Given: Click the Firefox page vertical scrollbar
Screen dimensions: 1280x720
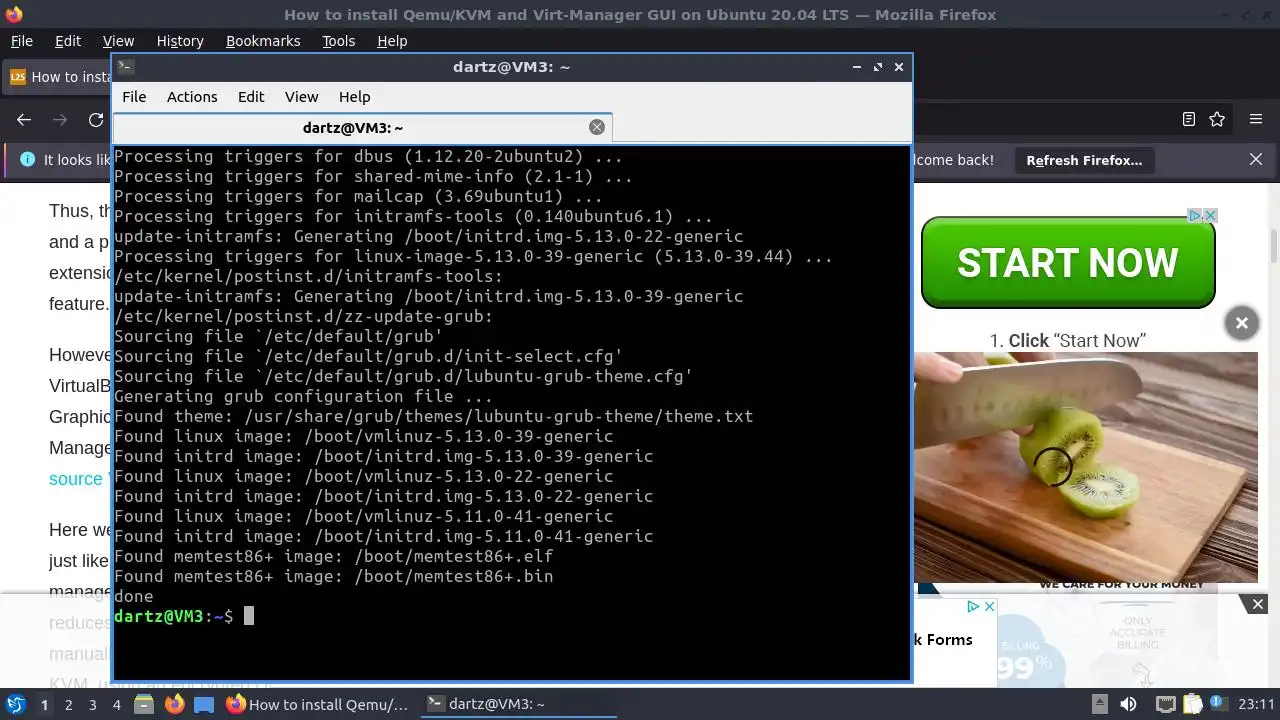Looking at the screenshot, I should pyautogui.click(x=1274, y=245).
